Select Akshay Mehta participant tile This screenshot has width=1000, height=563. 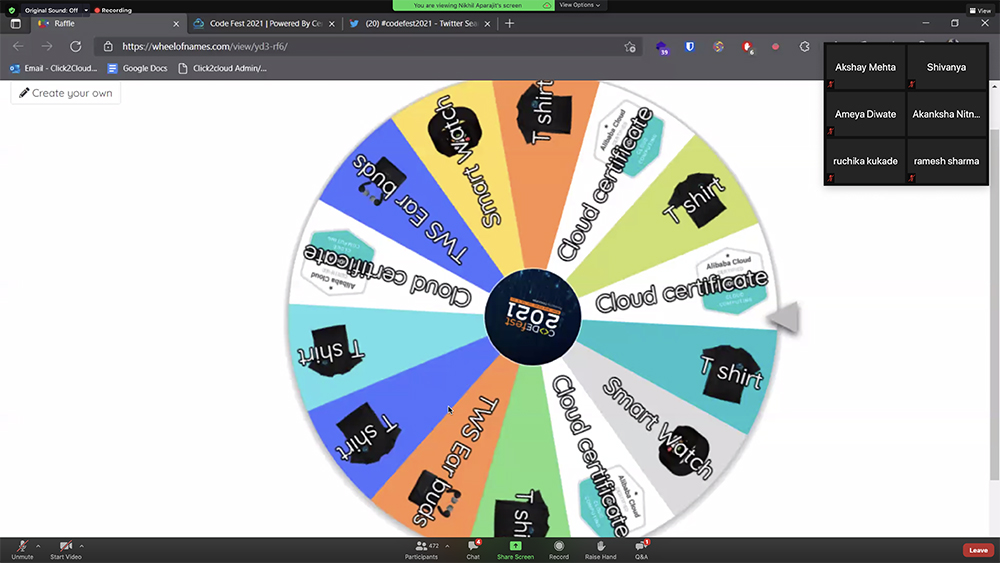pyautogui.click(x=865, y=67)
